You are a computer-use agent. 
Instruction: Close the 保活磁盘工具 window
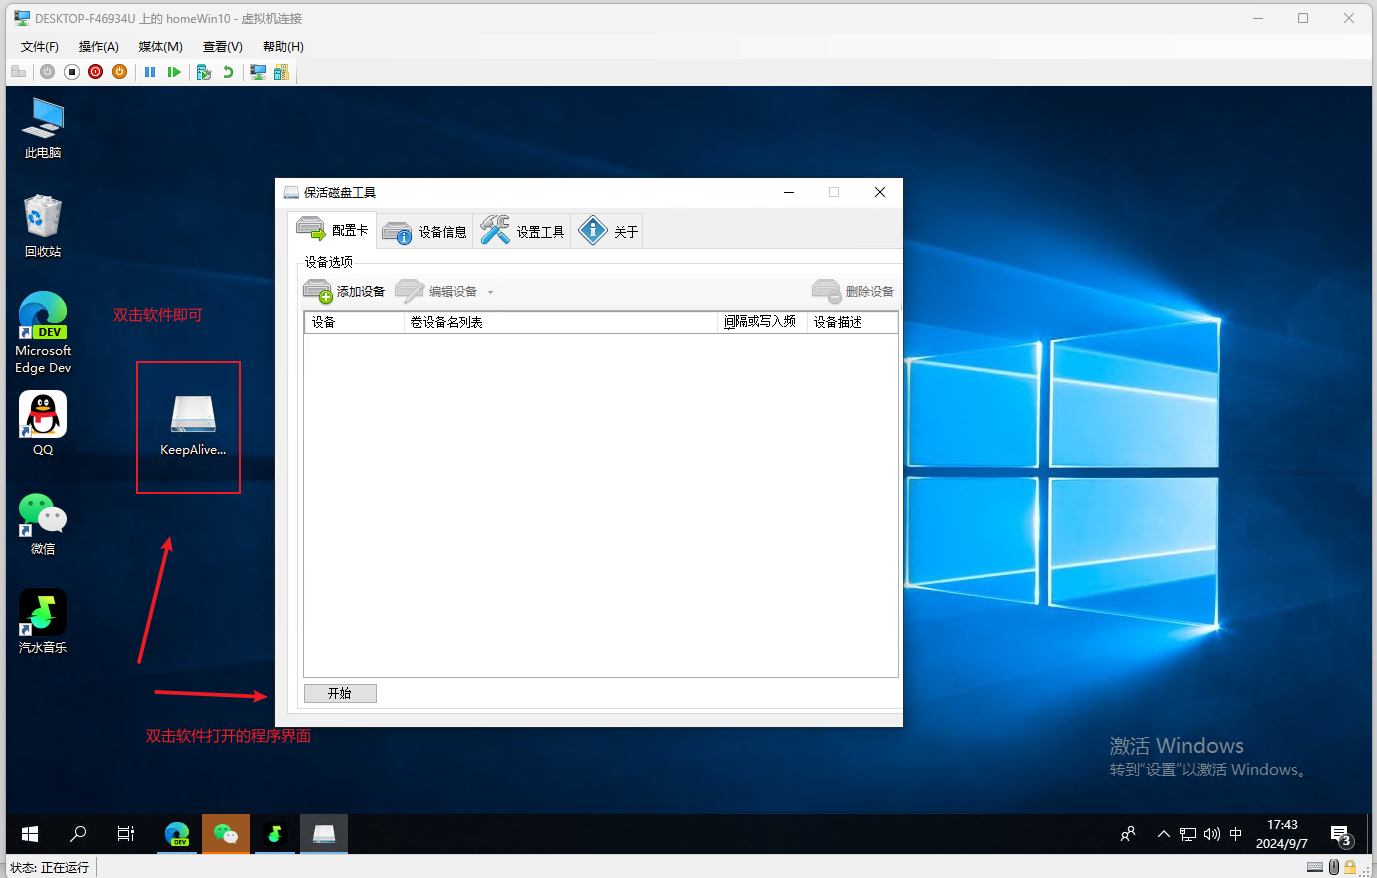[x=880, y=192]
